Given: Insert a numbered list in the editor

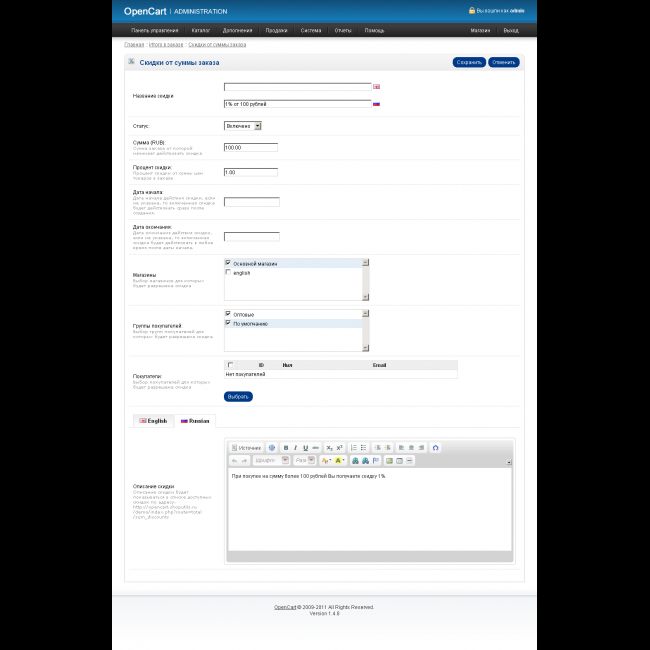Looking at the screenshot, I should point(352,447).
